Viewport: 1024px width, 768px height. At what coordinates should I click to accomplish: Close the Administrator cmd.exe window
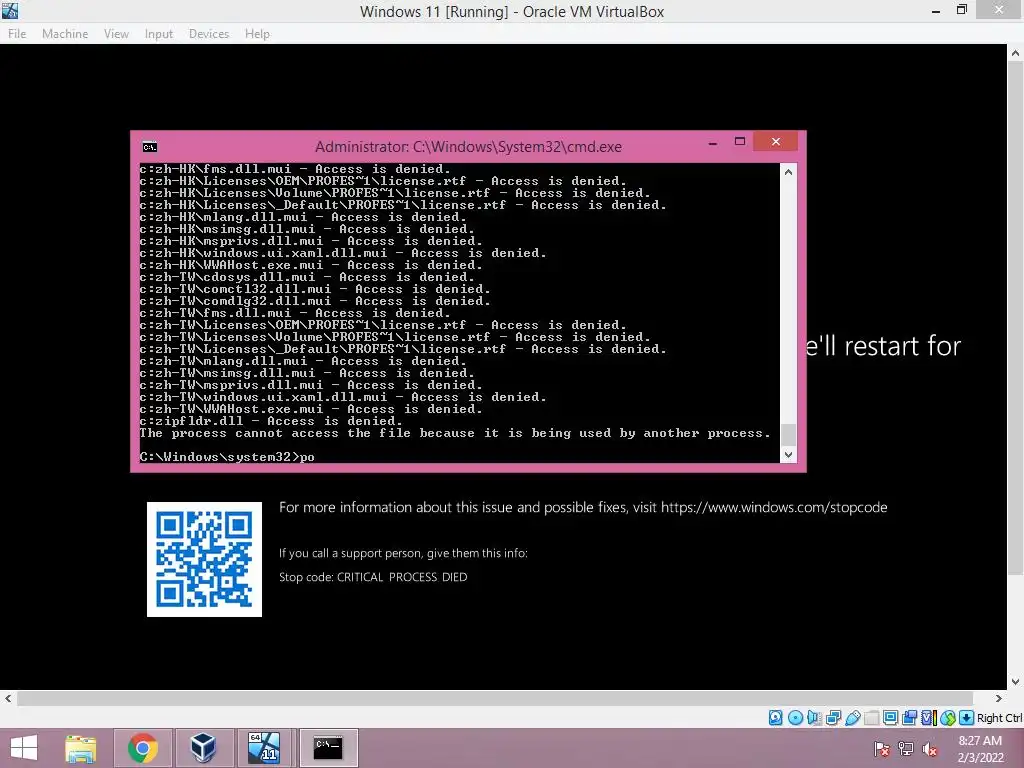(775, 142)
